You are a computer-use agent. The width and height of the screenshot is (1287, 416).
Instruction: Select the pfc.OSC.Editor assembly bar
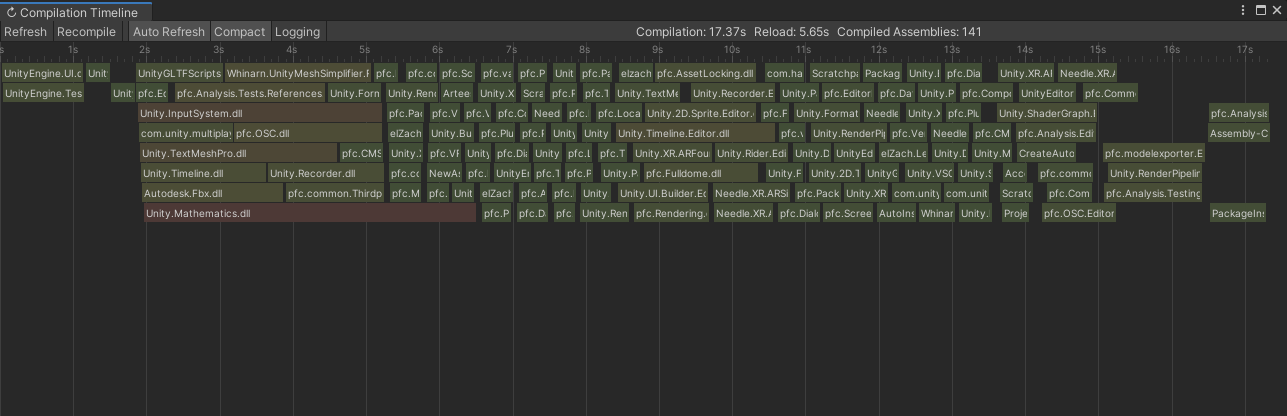(1078, 213)
